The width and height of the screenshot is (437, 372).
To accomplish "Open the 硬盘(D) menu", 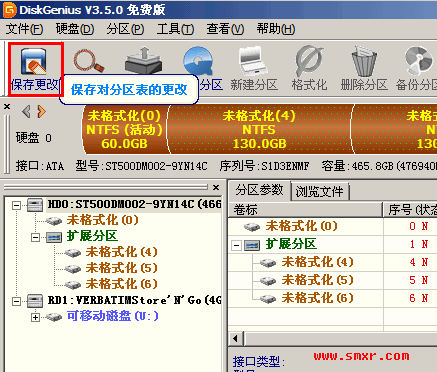I will coord(75,29).
